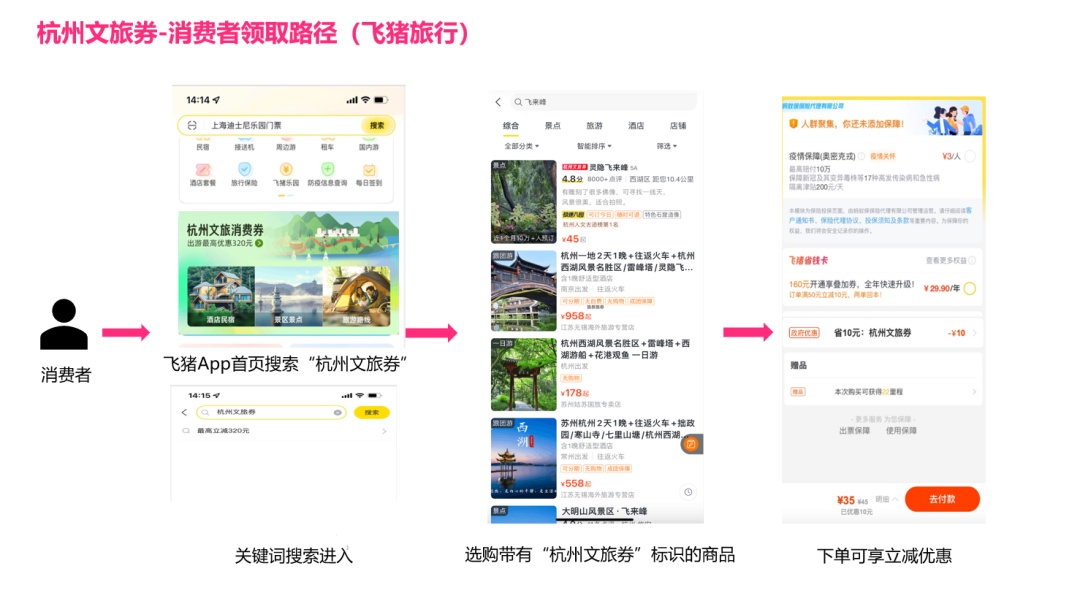Tap the ¥958 price on the 杭州一地 listing
Viewport: 1080px width, 601px height.
click(576, 316)
